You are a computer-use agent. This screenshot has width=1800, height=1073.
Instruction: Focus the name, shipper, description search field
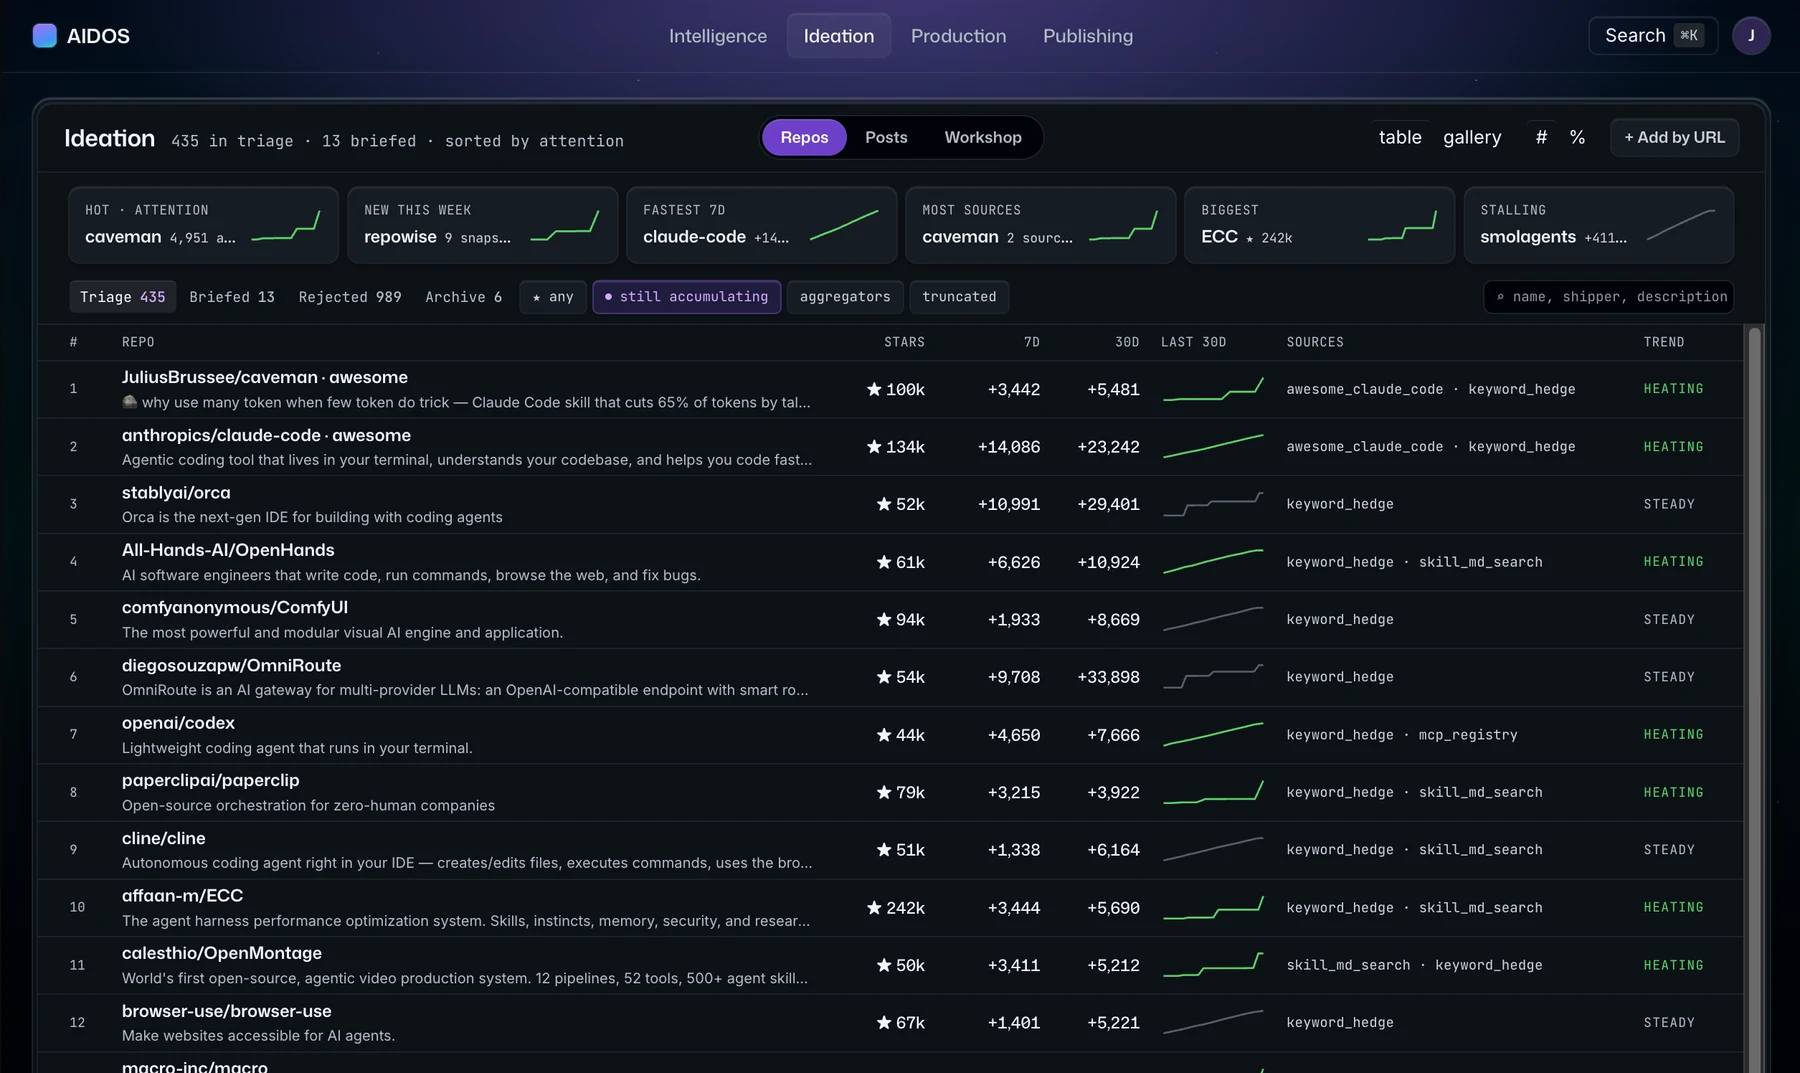pyautogui.click(x=1608, y=297)
